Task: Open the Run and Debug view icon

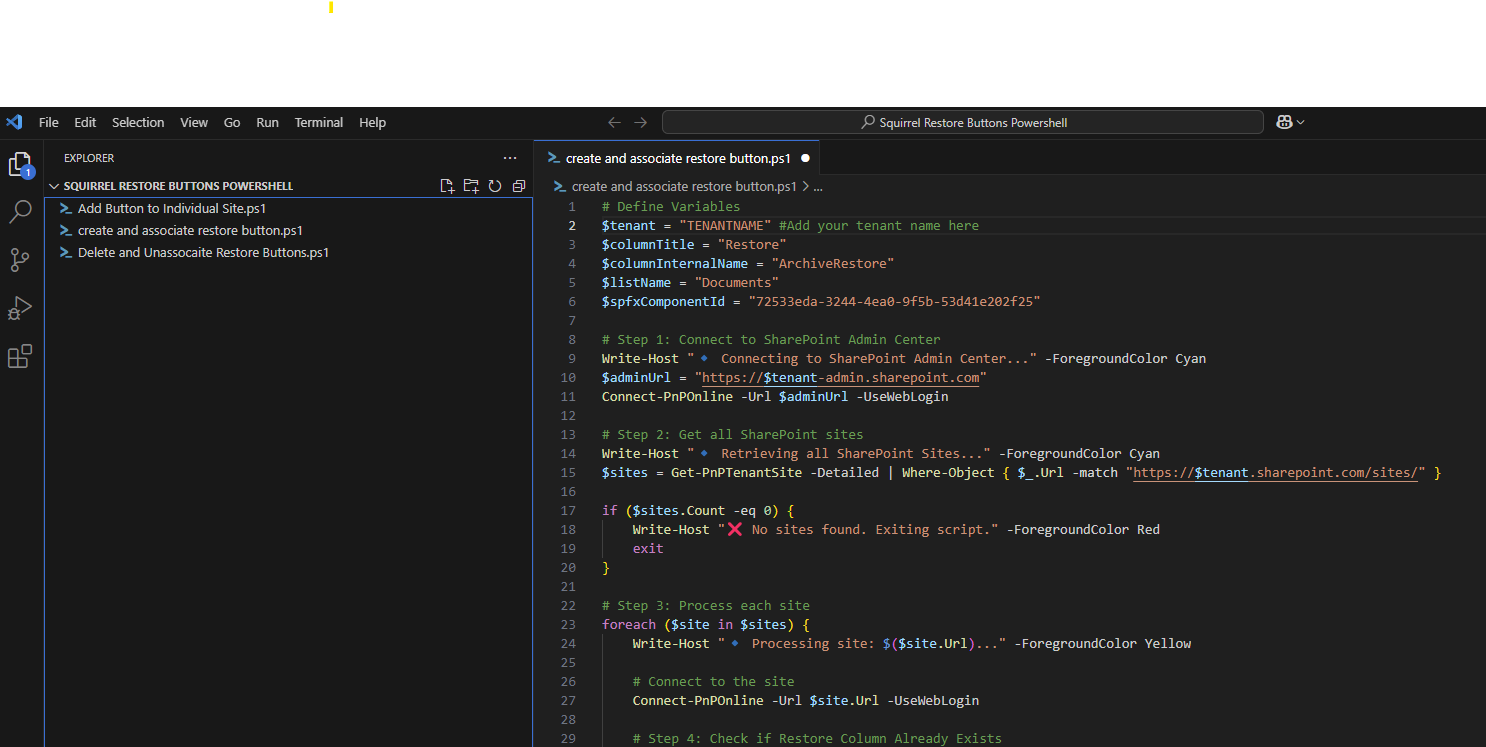Action: 20,308
